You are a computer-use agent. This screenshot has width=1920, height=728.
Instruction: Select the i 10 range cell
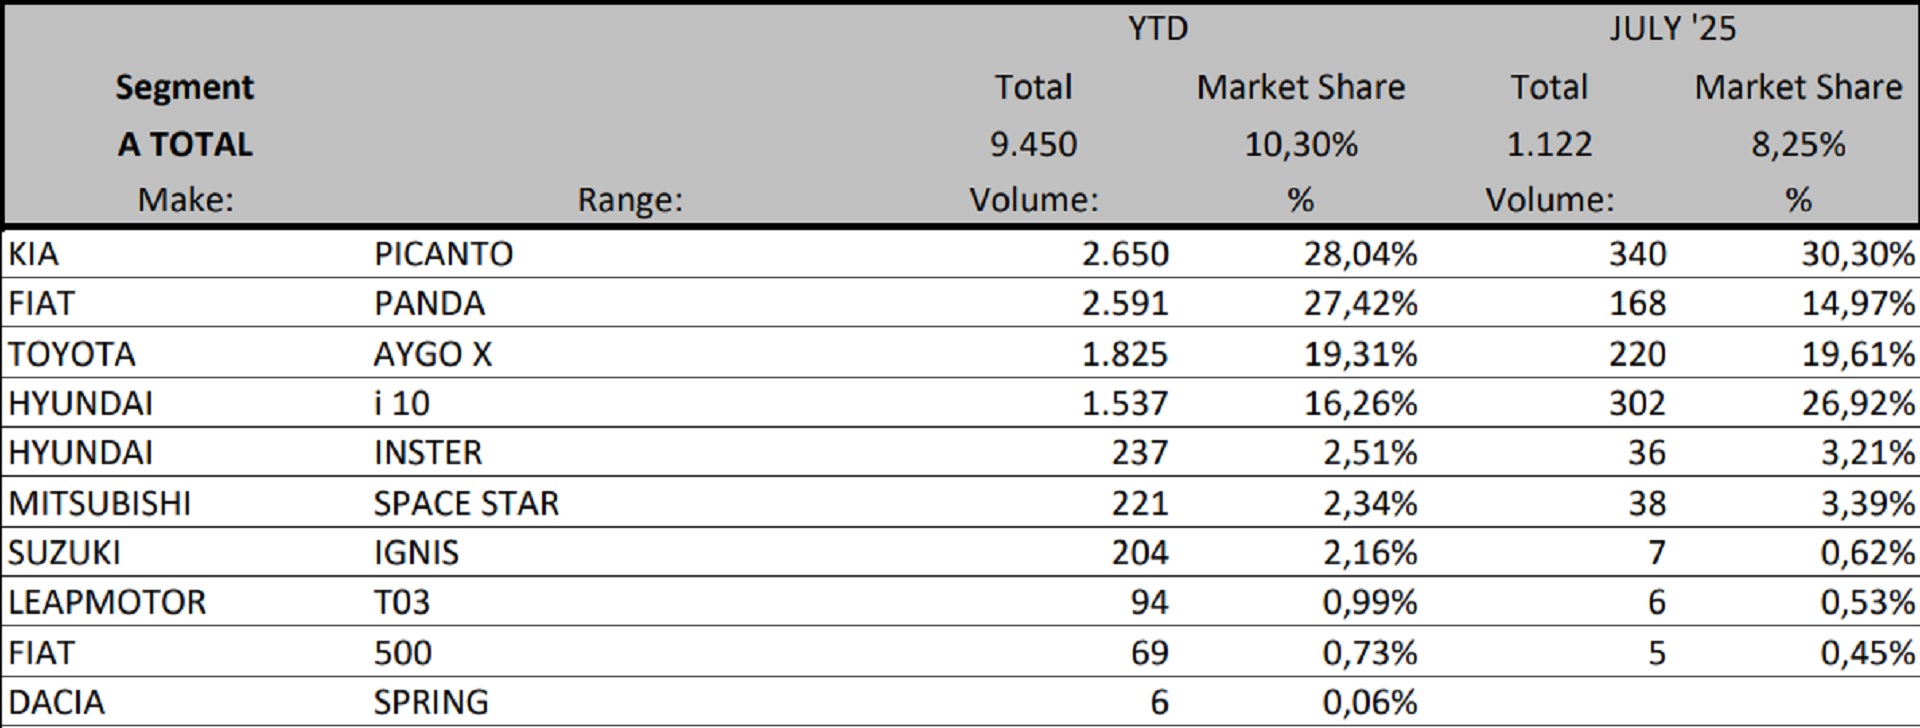[x=401, y=403]
